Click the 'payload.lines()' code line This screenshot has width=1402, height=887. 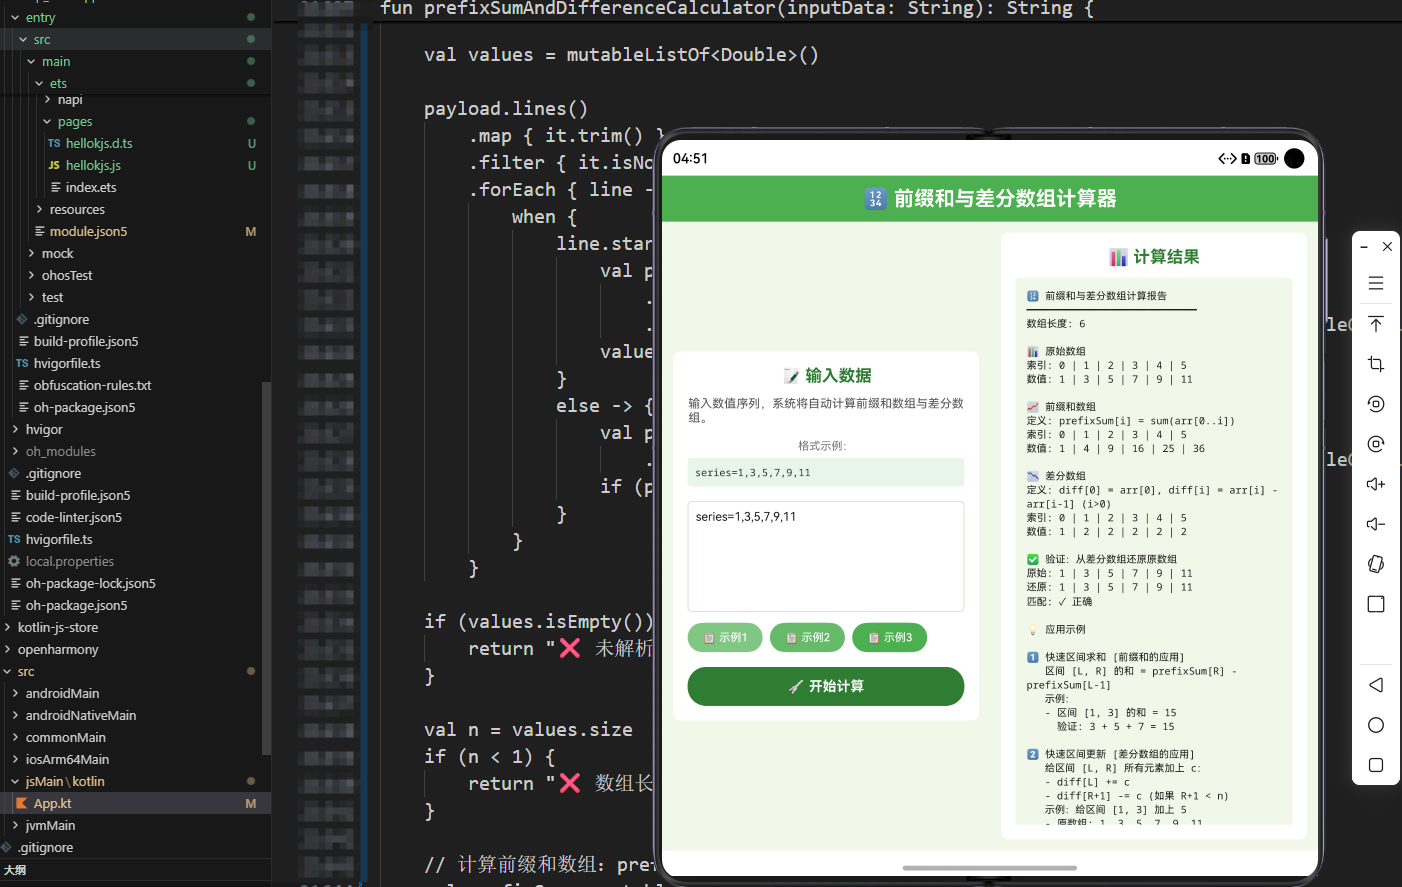point(506,109)
